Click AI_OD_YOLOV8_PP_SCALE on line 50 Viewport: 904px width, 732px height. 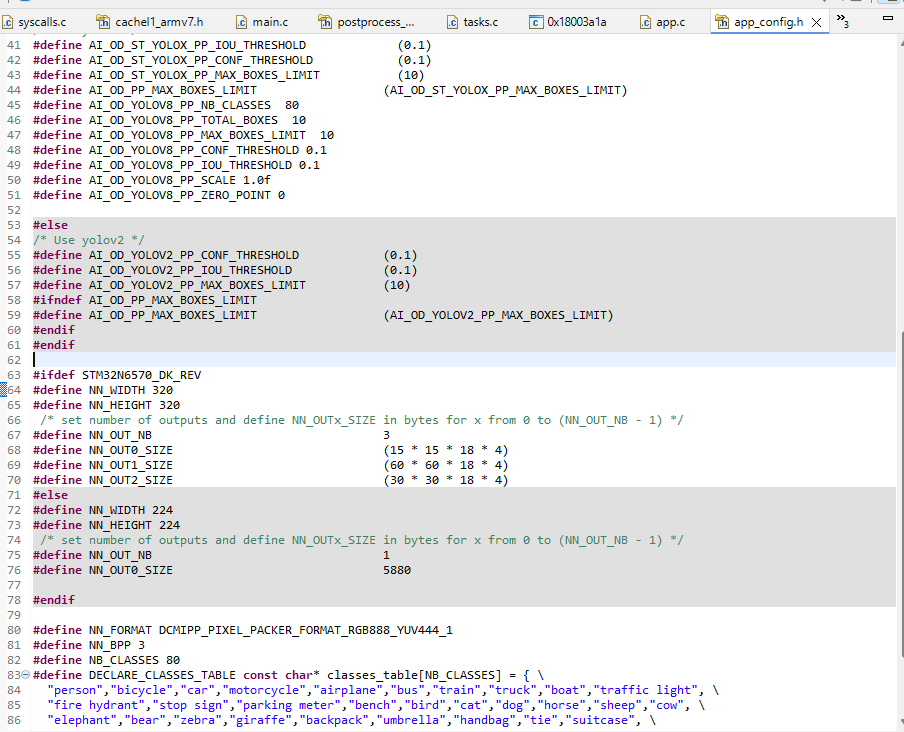pos(162,180)
